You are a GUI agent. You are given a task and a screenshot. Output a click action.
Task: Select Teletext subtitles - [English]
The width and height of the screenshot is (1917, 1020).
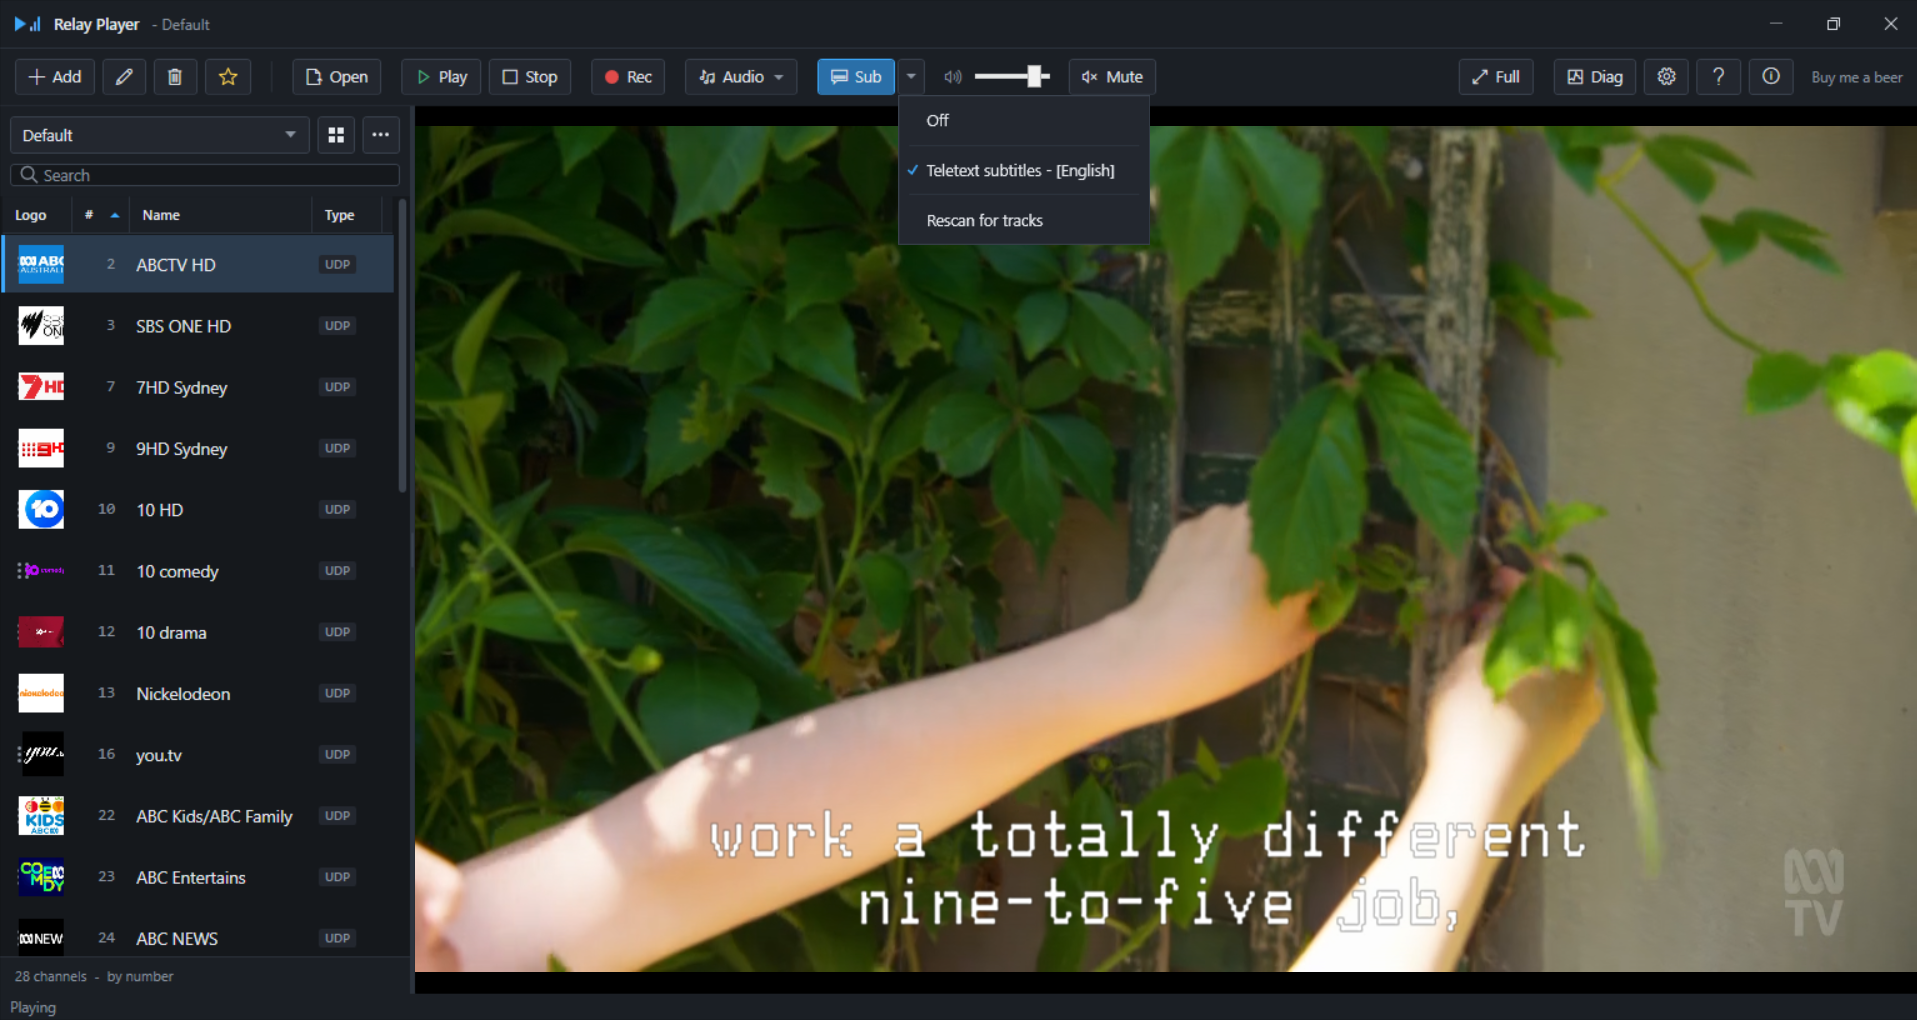click(x=1024, y=171)
